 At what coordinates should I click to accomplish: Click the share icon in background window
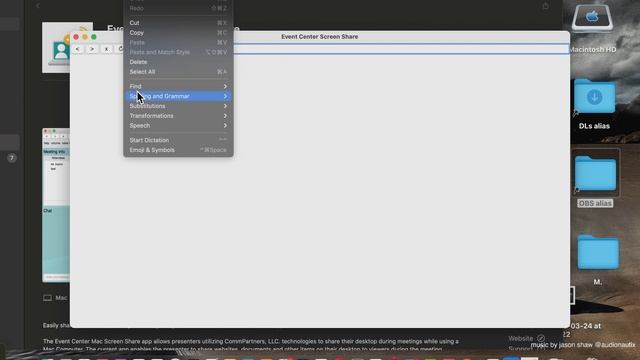(545, 6)
